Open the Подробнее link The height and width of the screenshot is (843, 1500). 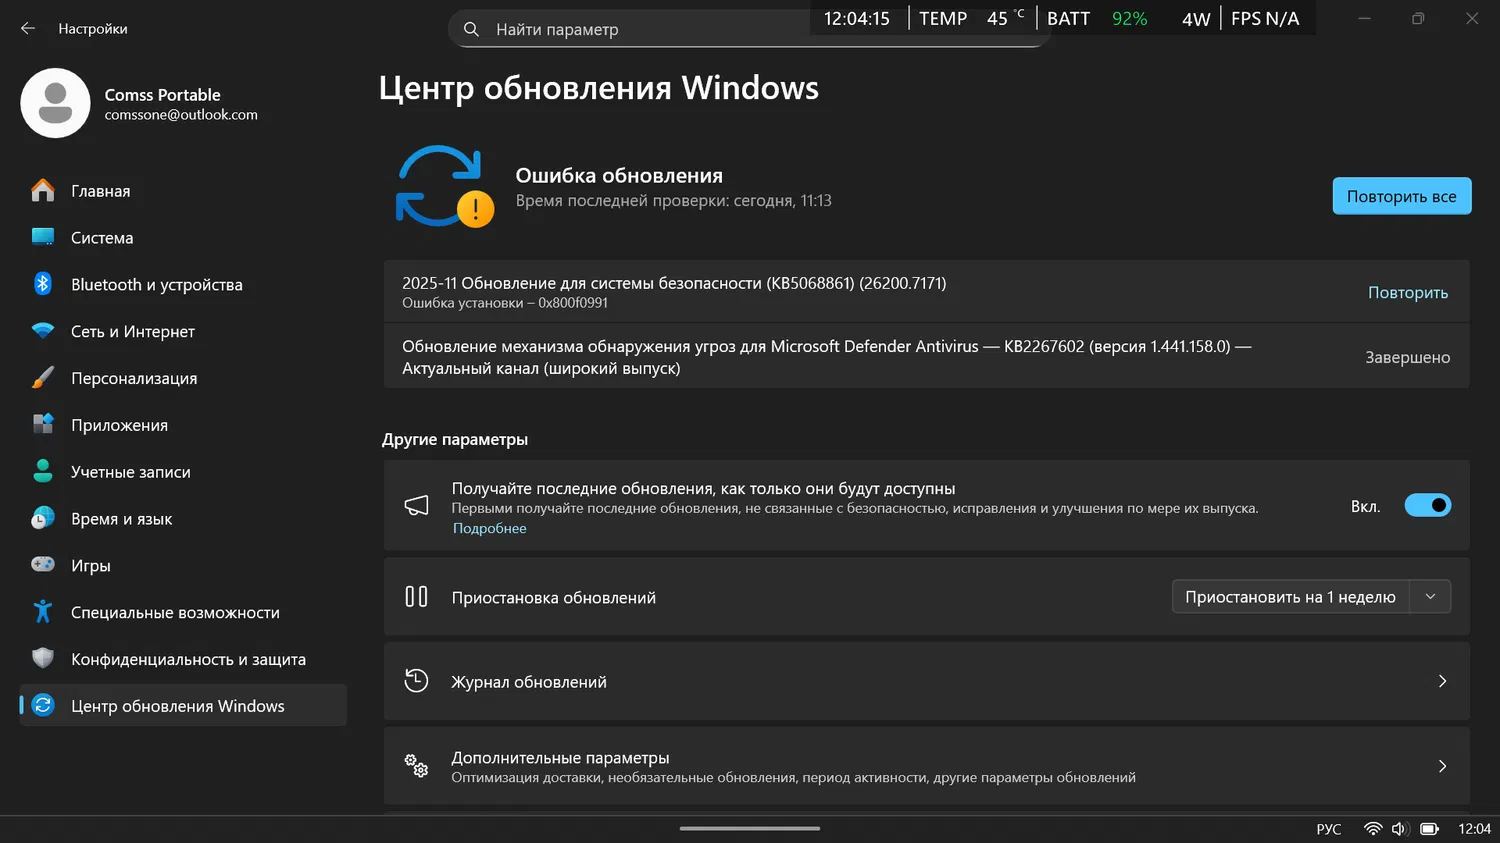pyautogui.click(x=490, y=528)
